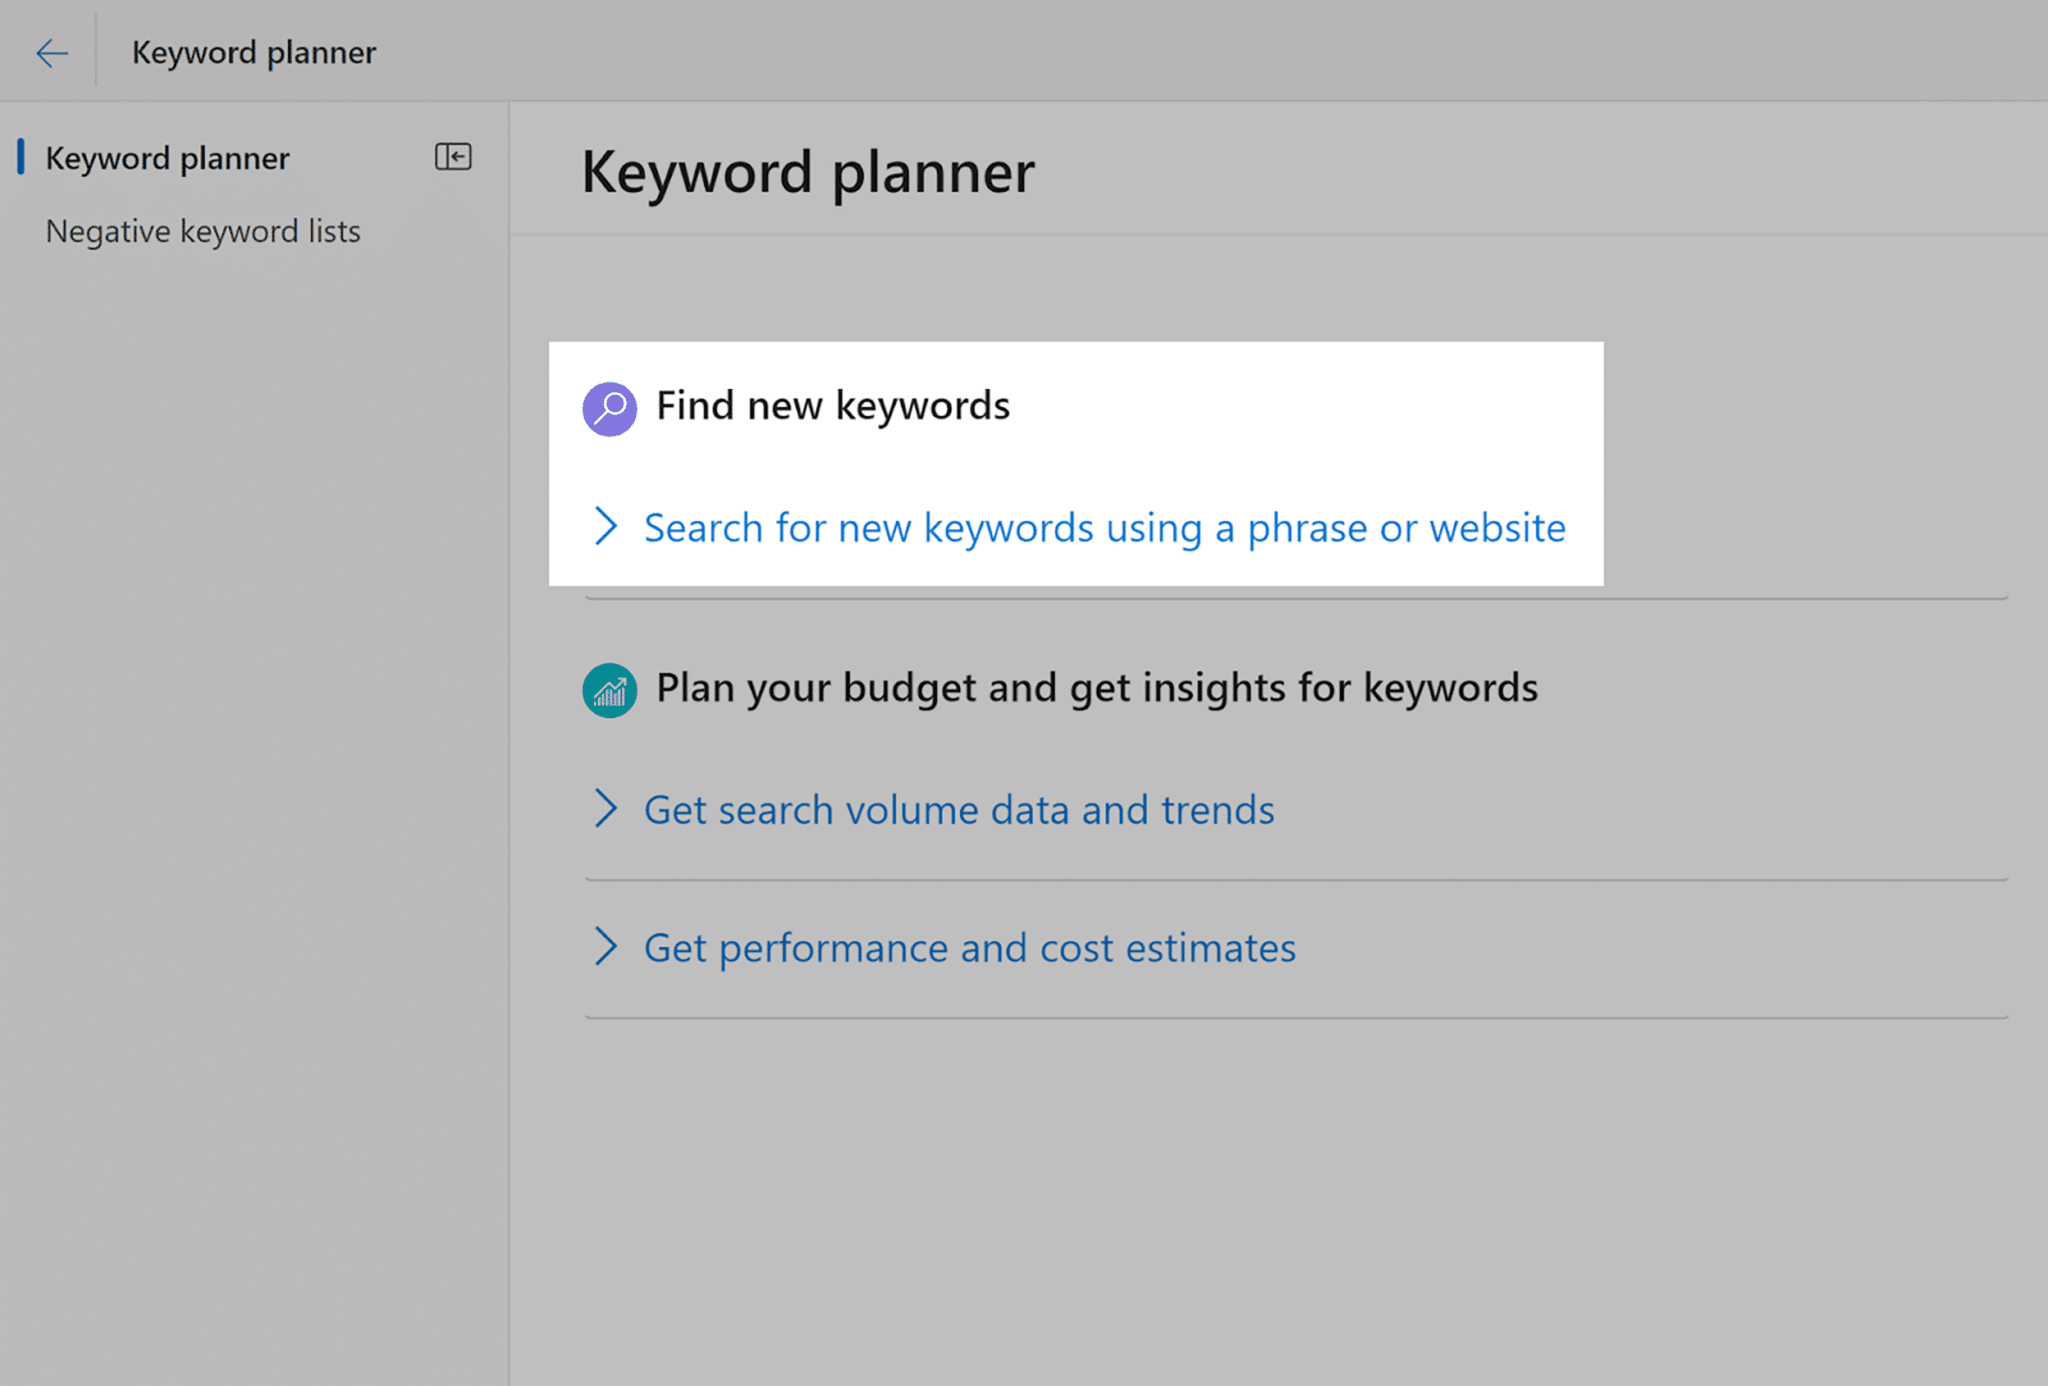The width and height of the screenshot is (2048, 1386).
Task: Click Keyword planner title in top bar
Action: tap(254, 52)
